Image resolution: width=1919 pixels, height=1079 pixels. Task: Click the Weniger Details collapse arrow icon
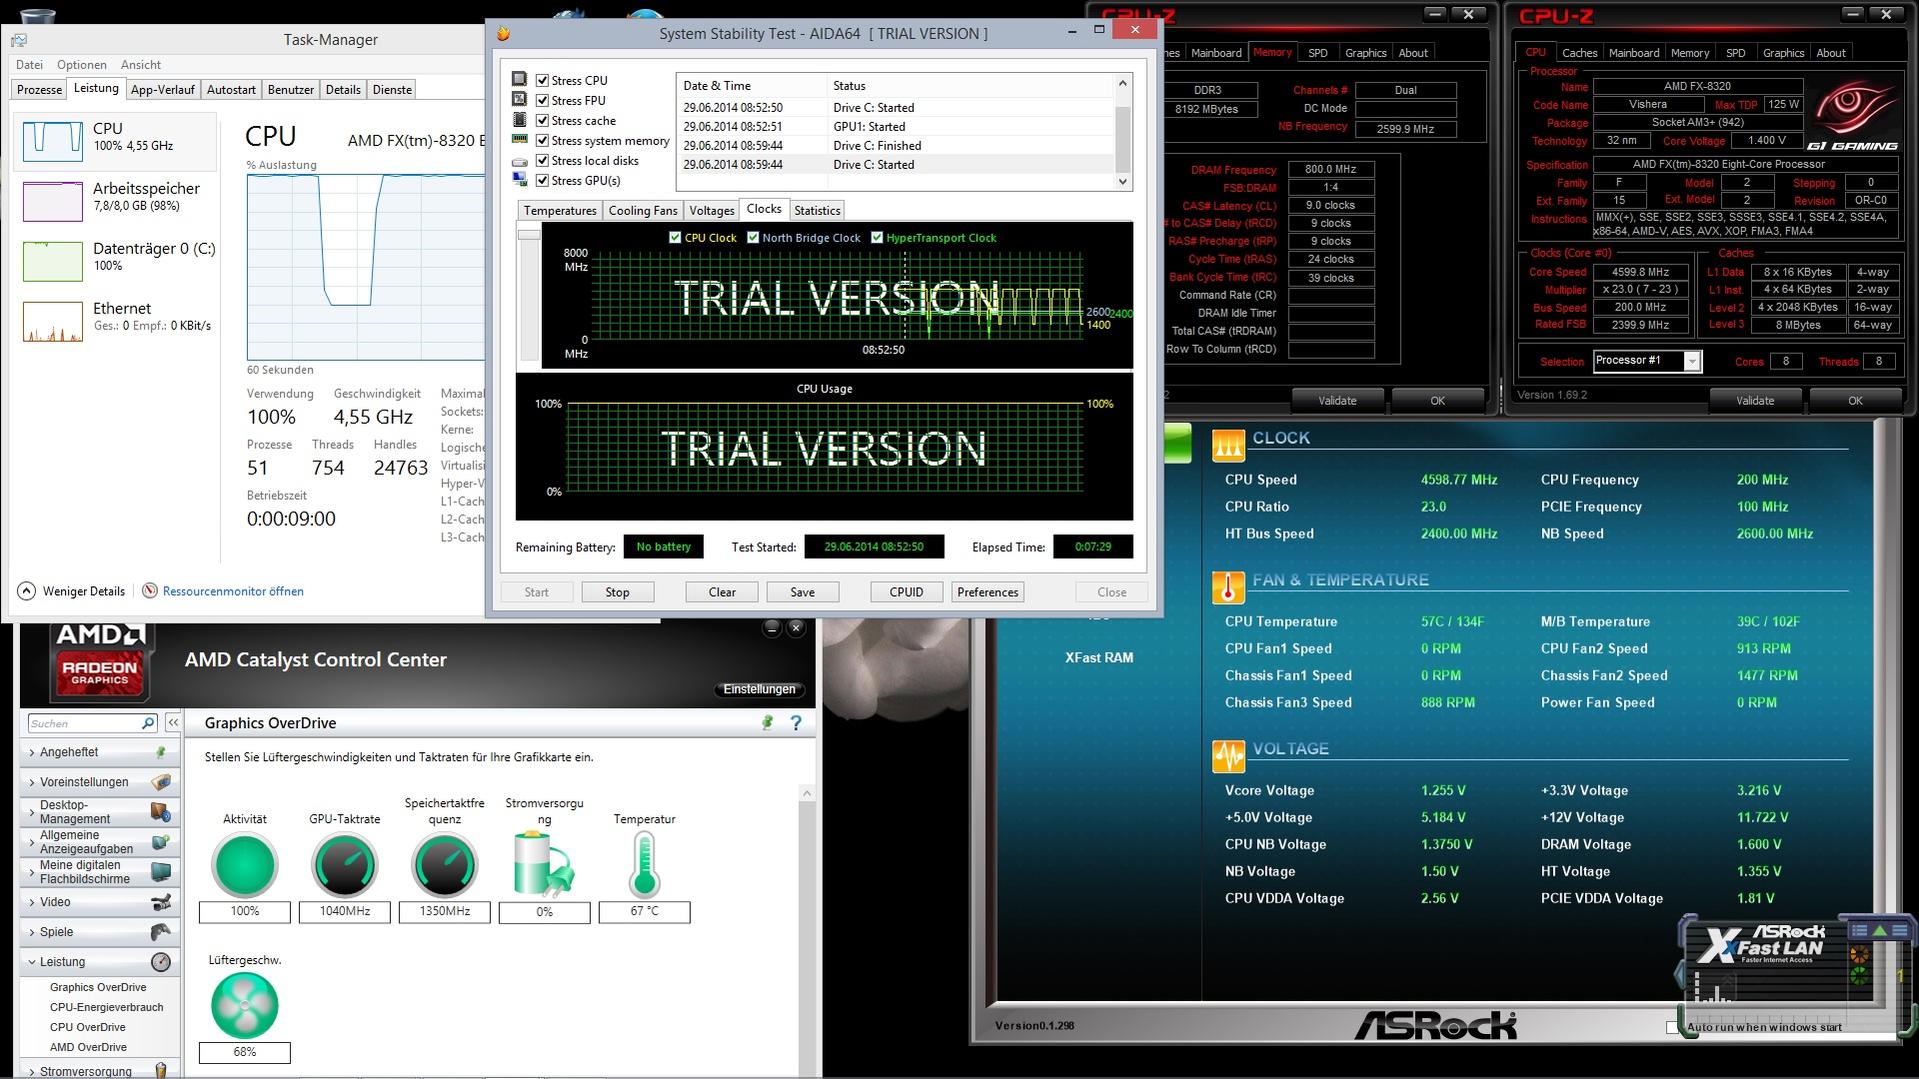click(27, 591)
